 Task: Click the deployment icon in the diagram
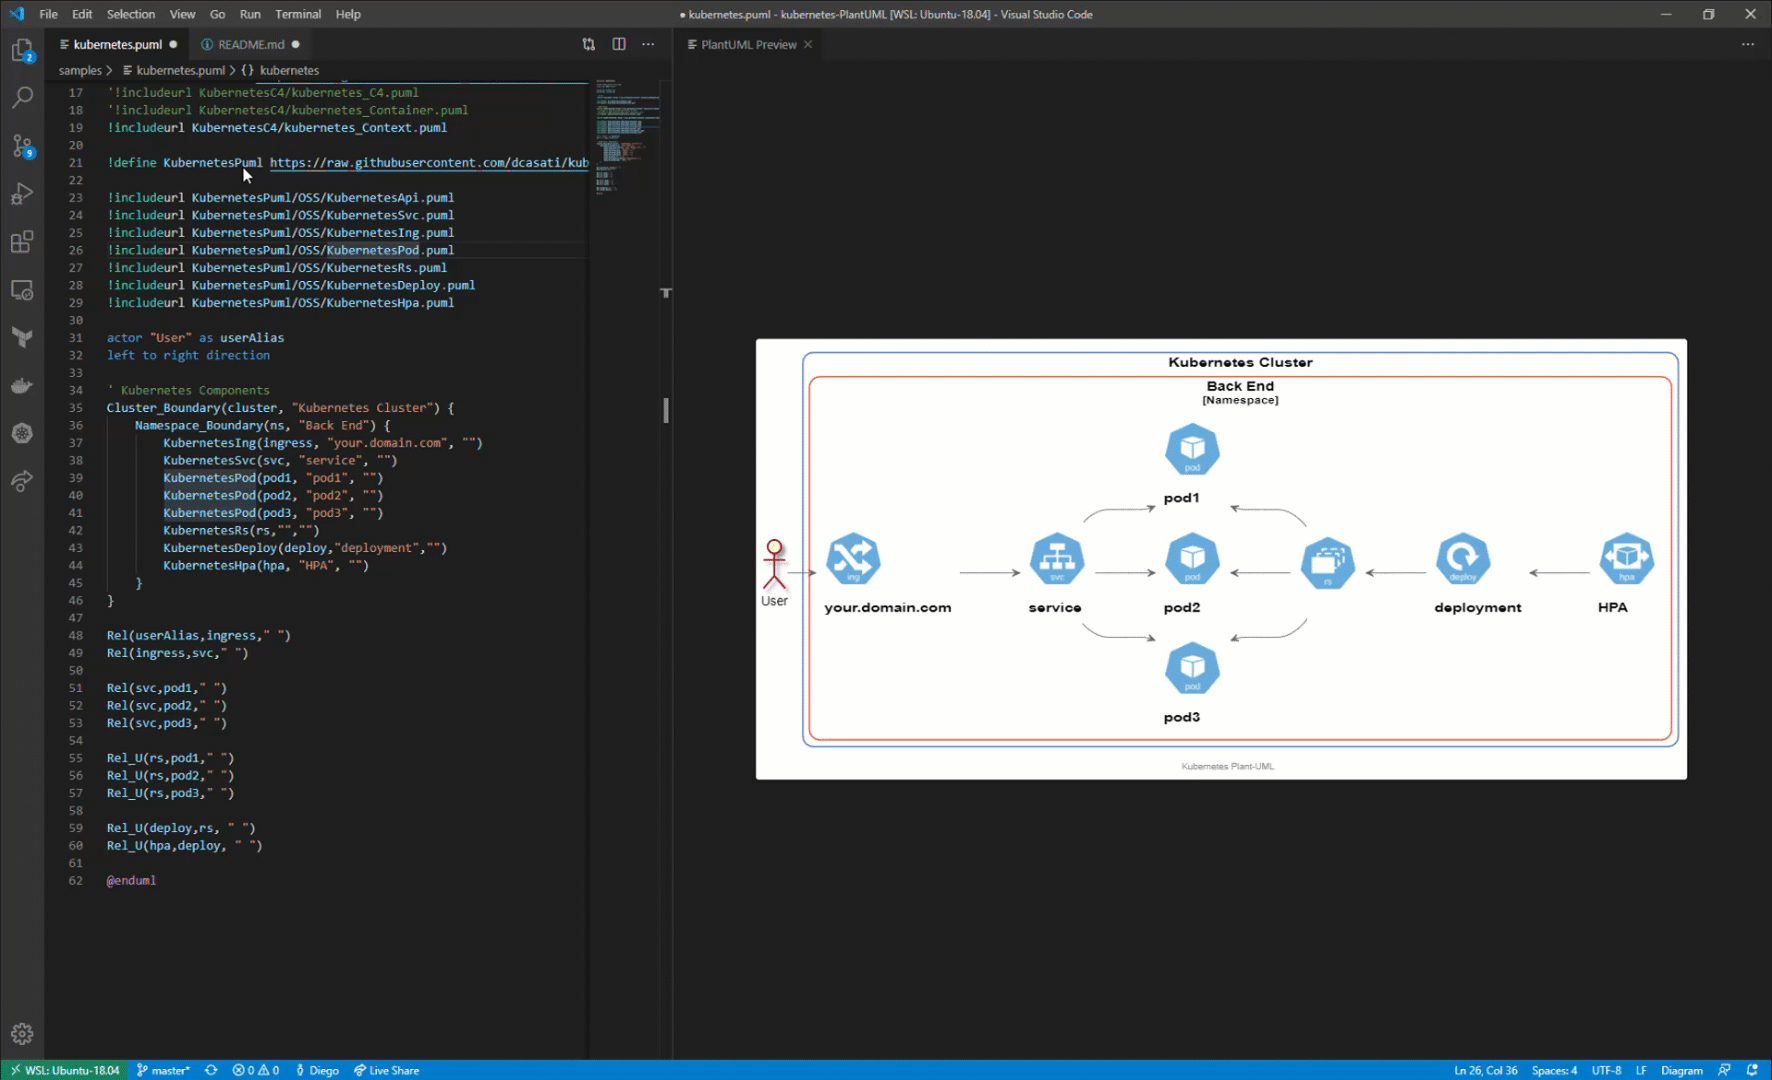click(x=1463, y=558)
